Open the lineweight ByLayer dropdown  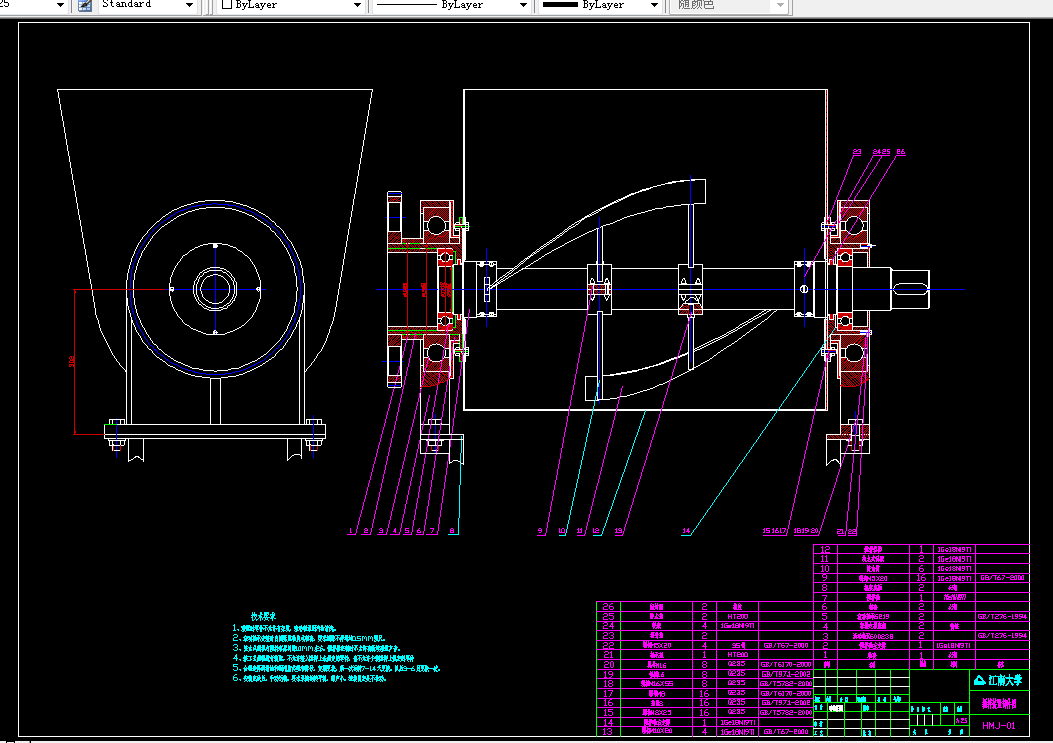click(x=656, y=5)
